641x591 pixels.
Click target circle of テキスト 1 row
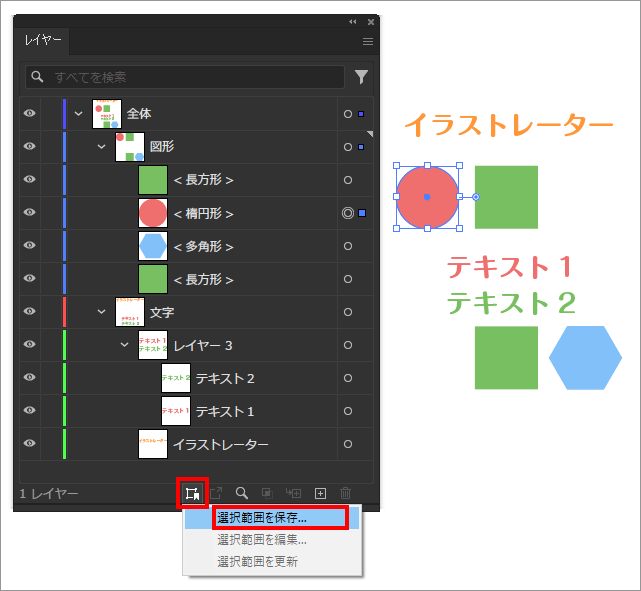(x=348, y=411)
